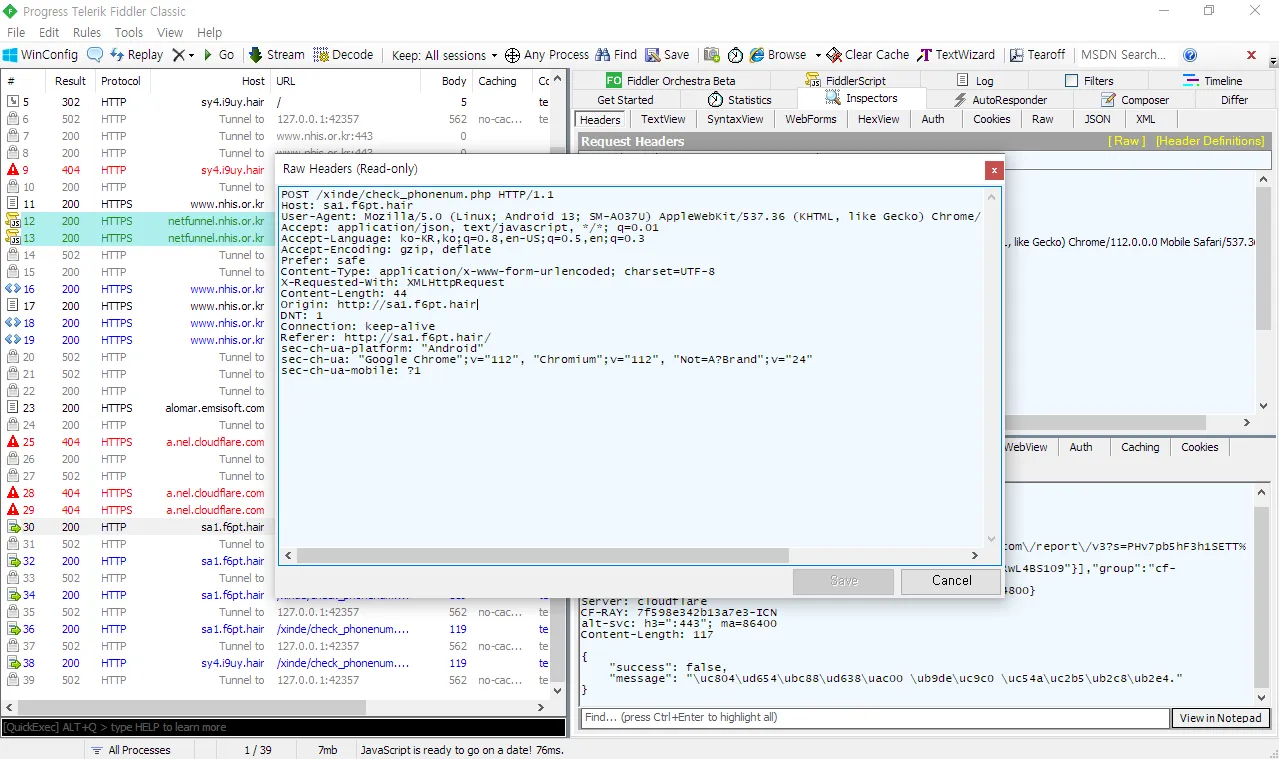Select the JSON request inspector tab
This screenshot has height=759, width=1279.
pos(1097,119)
